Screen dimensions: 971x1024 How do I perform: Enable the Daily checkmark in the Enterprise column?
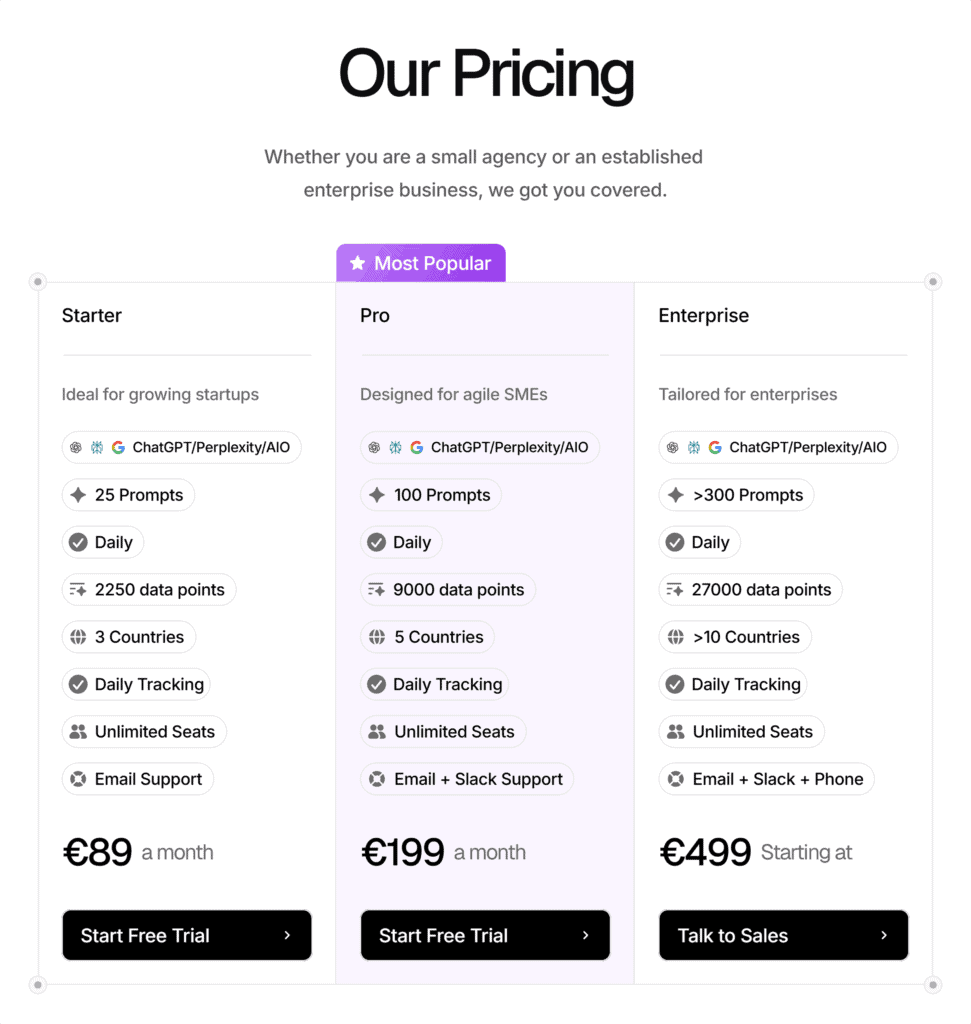(675, 542)
